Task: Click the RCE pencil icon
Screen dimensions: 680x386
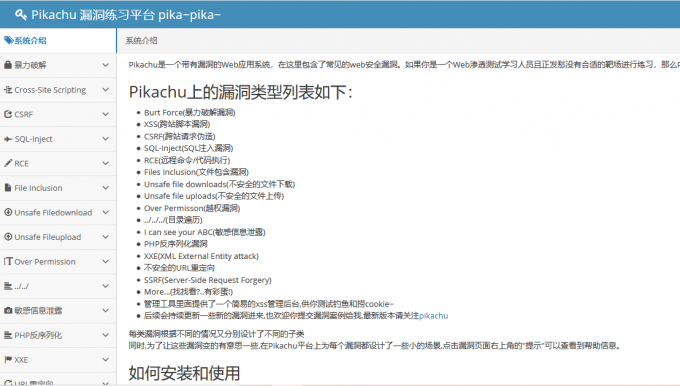Action: coord(8,163)
